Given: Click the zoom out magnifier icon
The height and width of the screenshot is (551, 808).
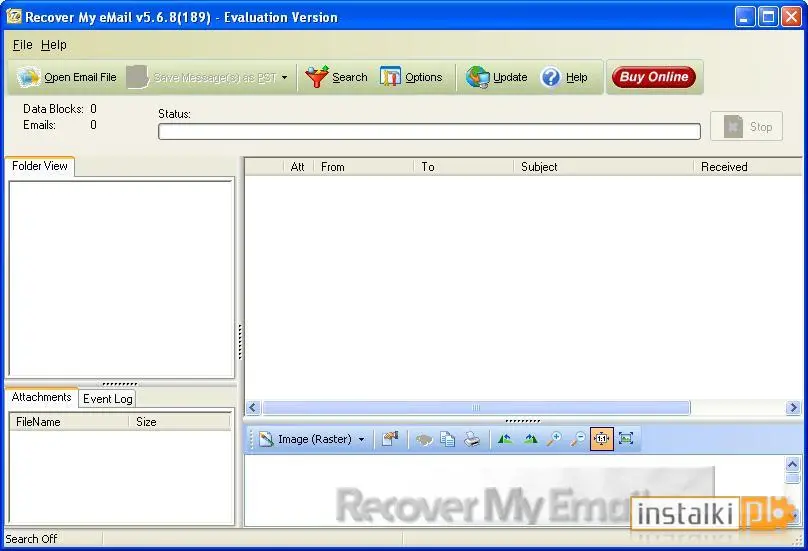Looking at the screenshot, I should [x=578, y=439].
